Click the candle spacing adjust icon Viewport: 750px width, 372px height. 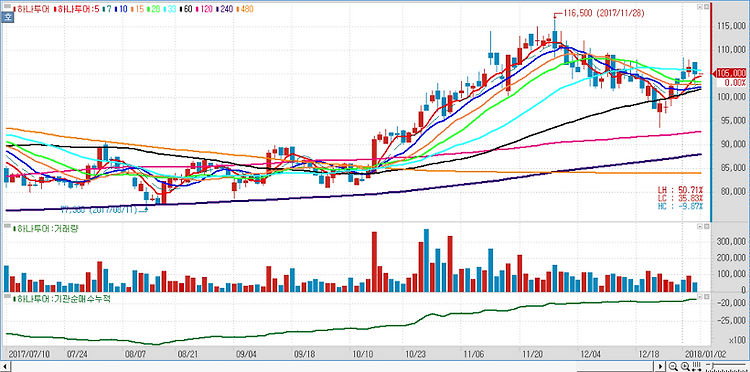[x=696, y=366]
